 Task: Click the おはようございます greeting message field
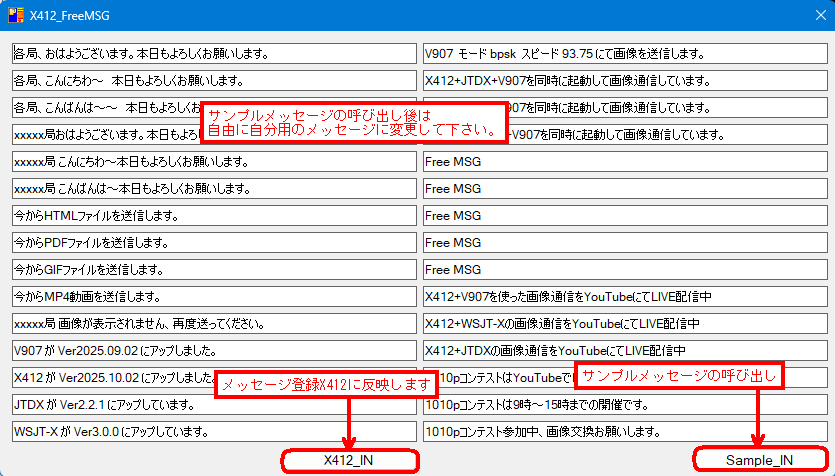(214, 53)
